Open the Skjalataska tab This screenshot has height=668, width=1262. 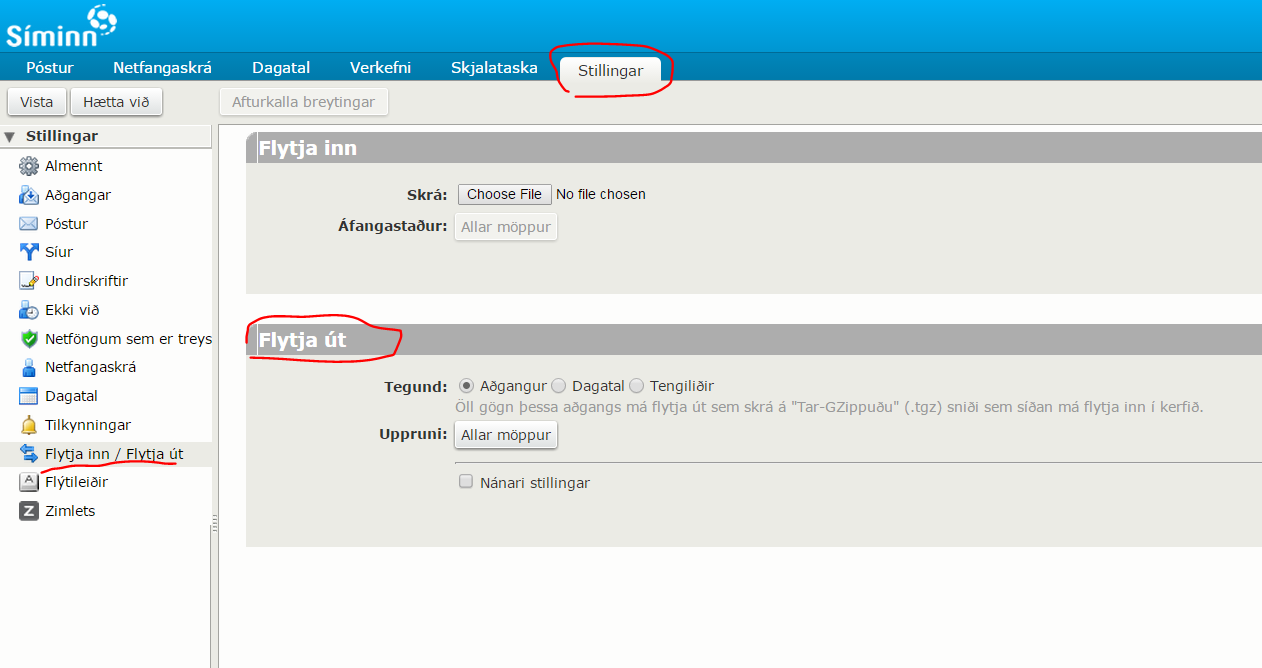click(x=494, y=68)
